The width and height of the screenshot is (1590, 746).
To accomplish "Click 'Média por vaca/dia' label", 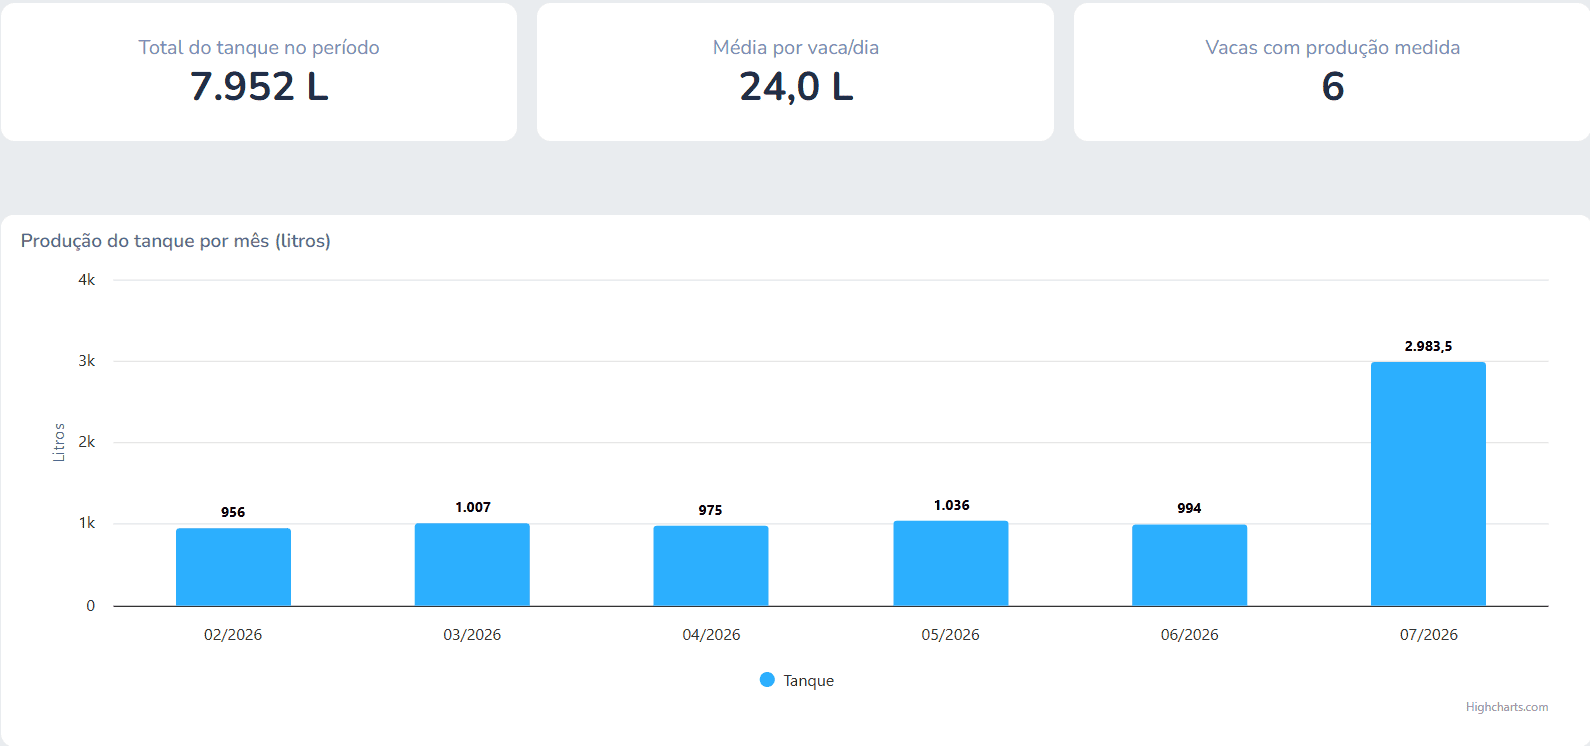I will (x=796, y=47).
